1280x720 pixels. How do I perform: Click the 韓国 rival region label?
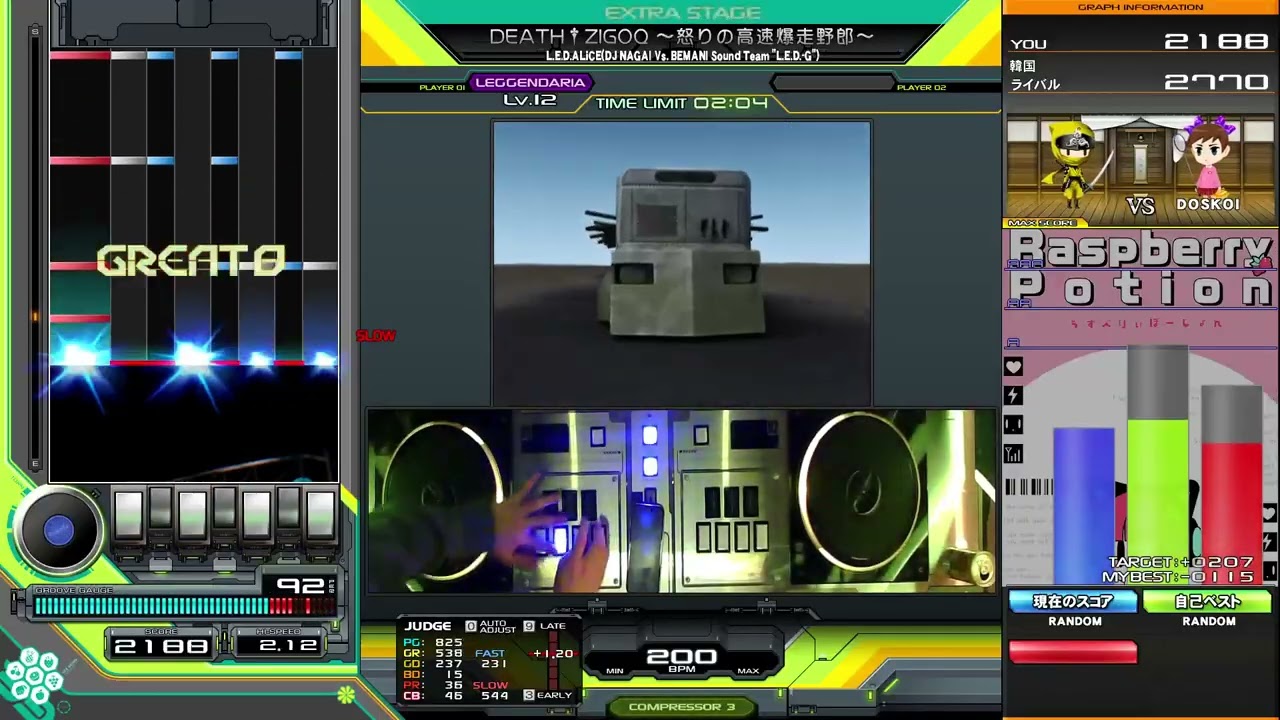[1023, 66]
